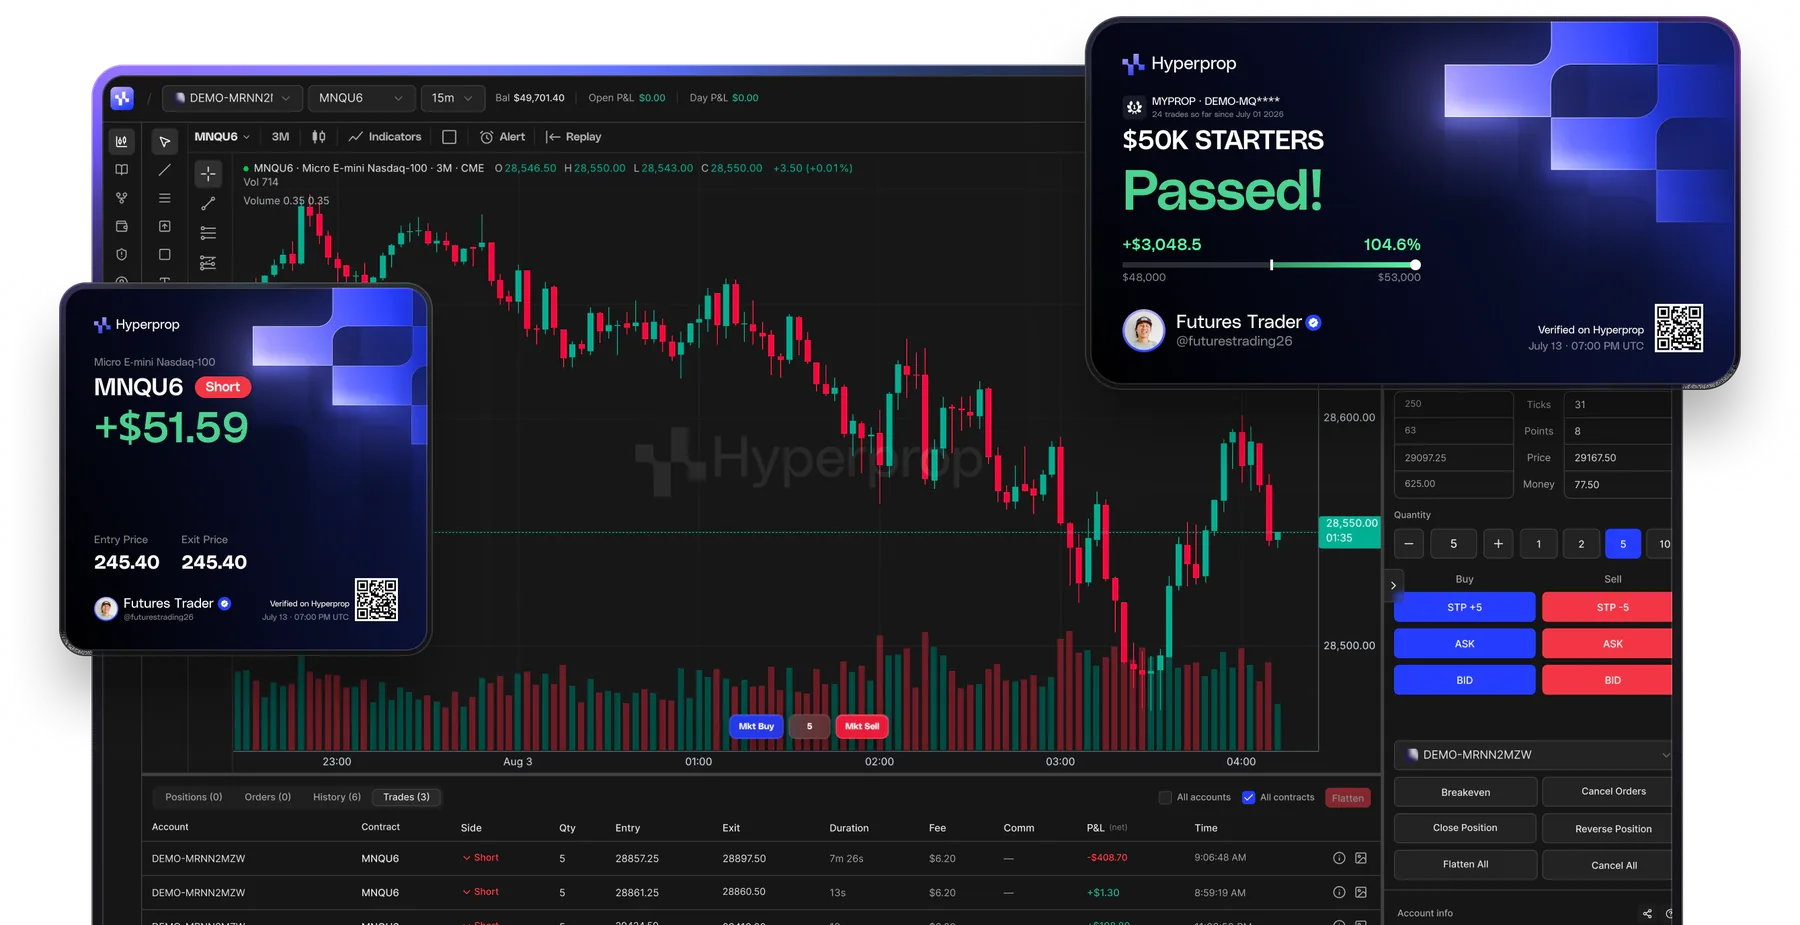Click the Reverse Position button
1800x925 pixels.
(1607, 828)
